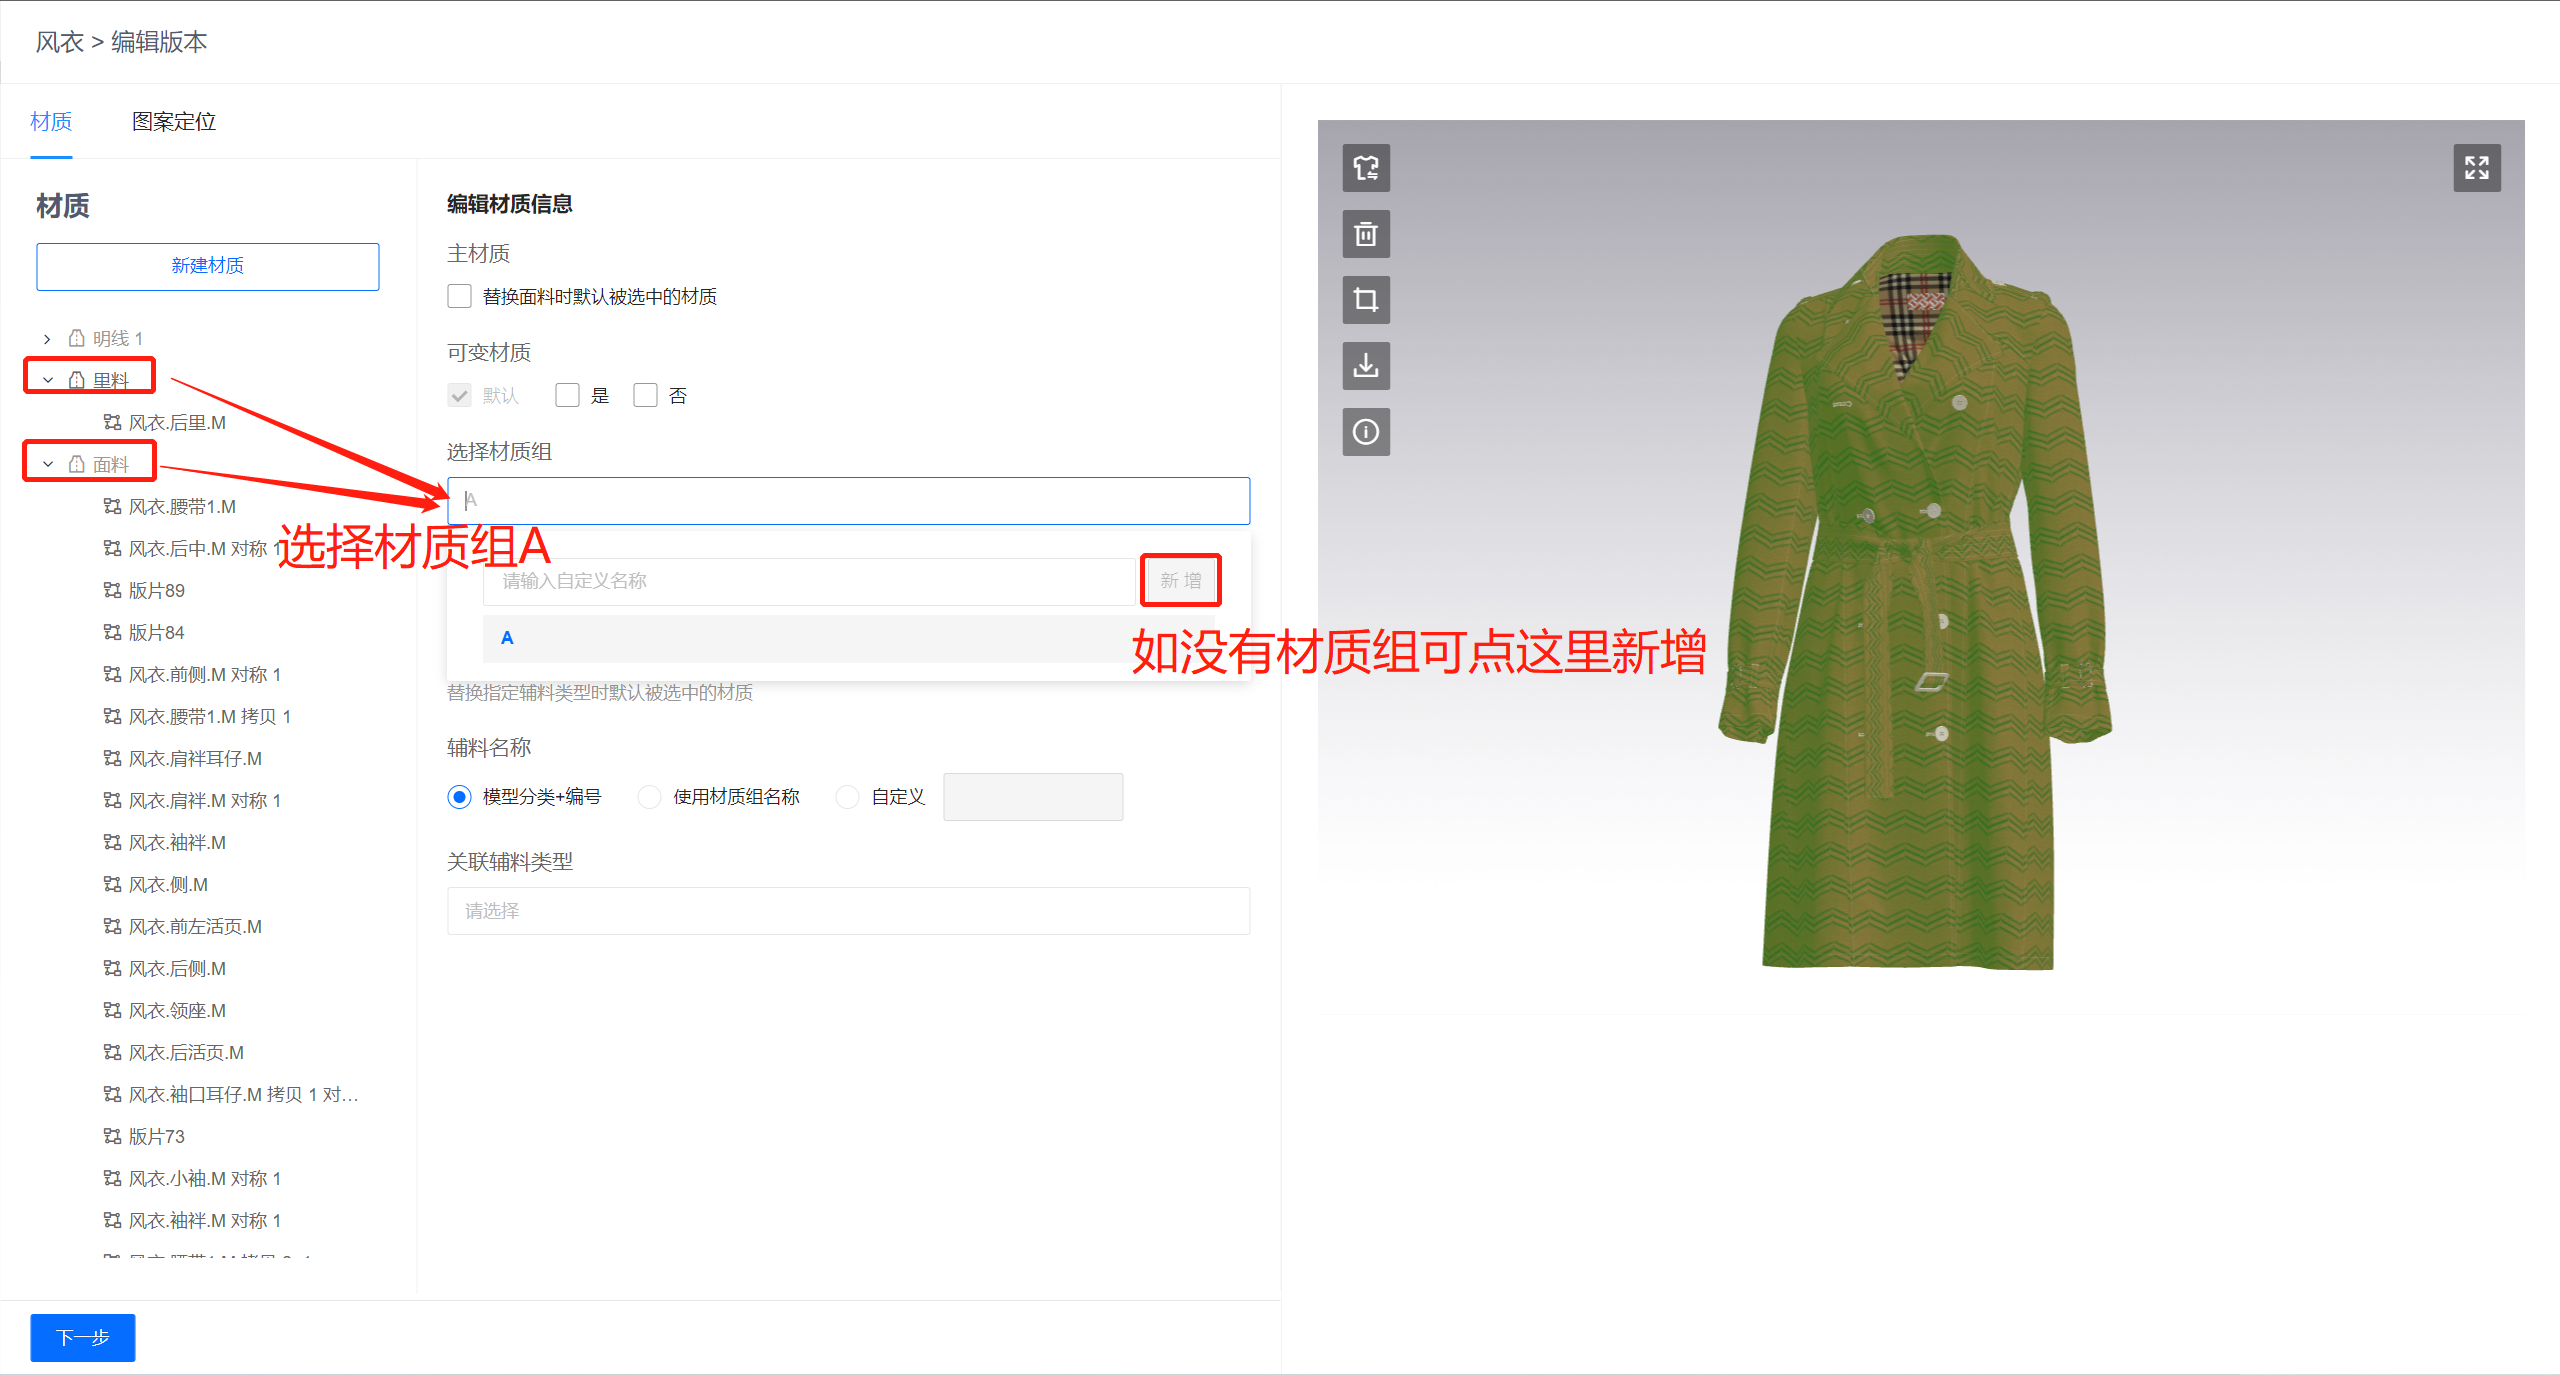Click the trash delete icon in viewer

[1365, 234]
